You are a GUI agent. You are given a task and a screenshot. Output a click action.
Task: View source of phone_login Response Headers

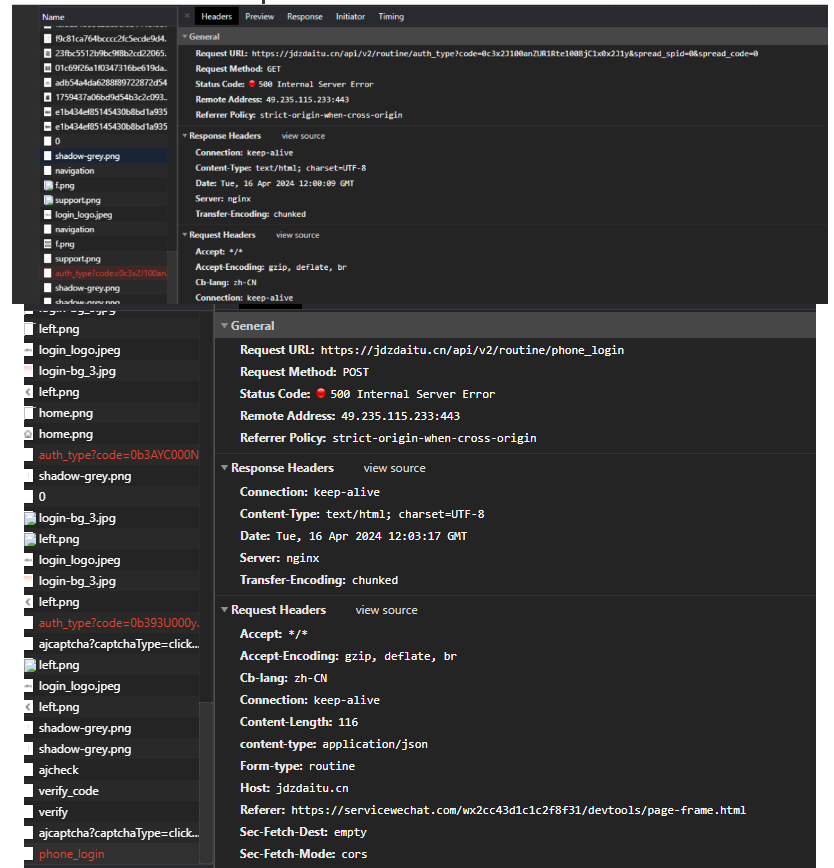394,468
